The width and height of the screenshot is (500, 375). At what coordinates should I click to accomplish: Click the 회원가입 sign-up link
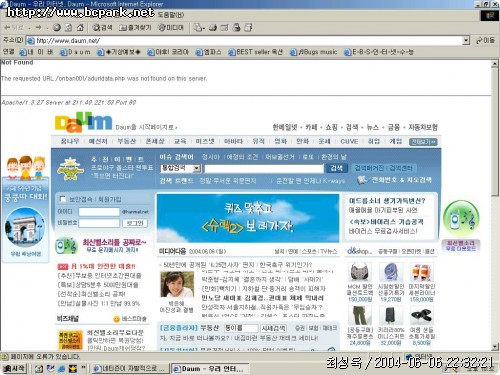[110, 199]
